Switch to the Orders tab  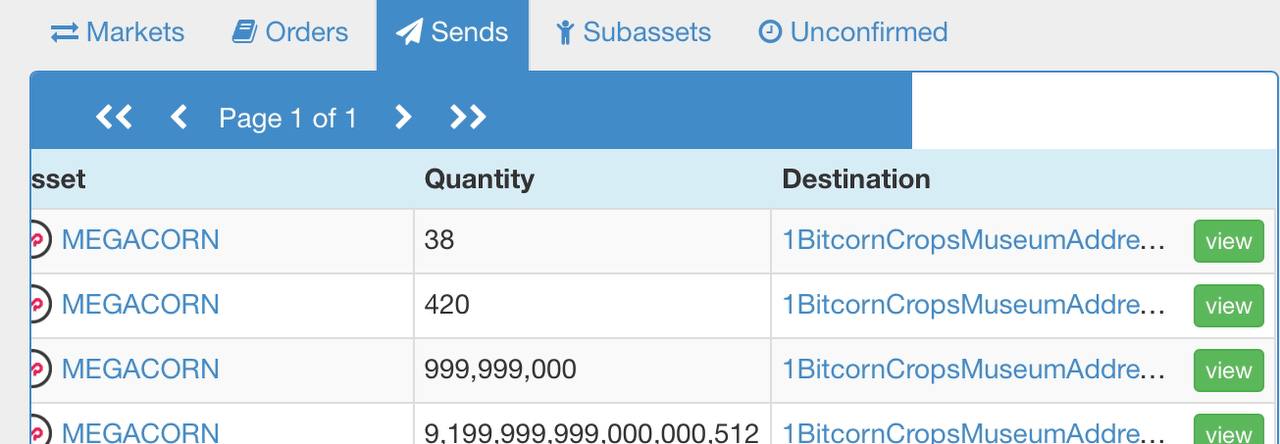point(290,32)
